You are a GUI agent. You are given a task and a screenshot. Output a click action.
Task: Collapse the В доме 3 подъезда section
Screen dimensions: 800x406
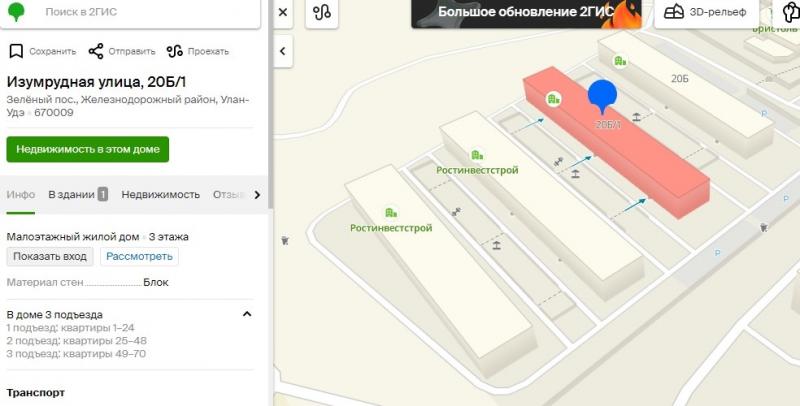coord(247,314)
